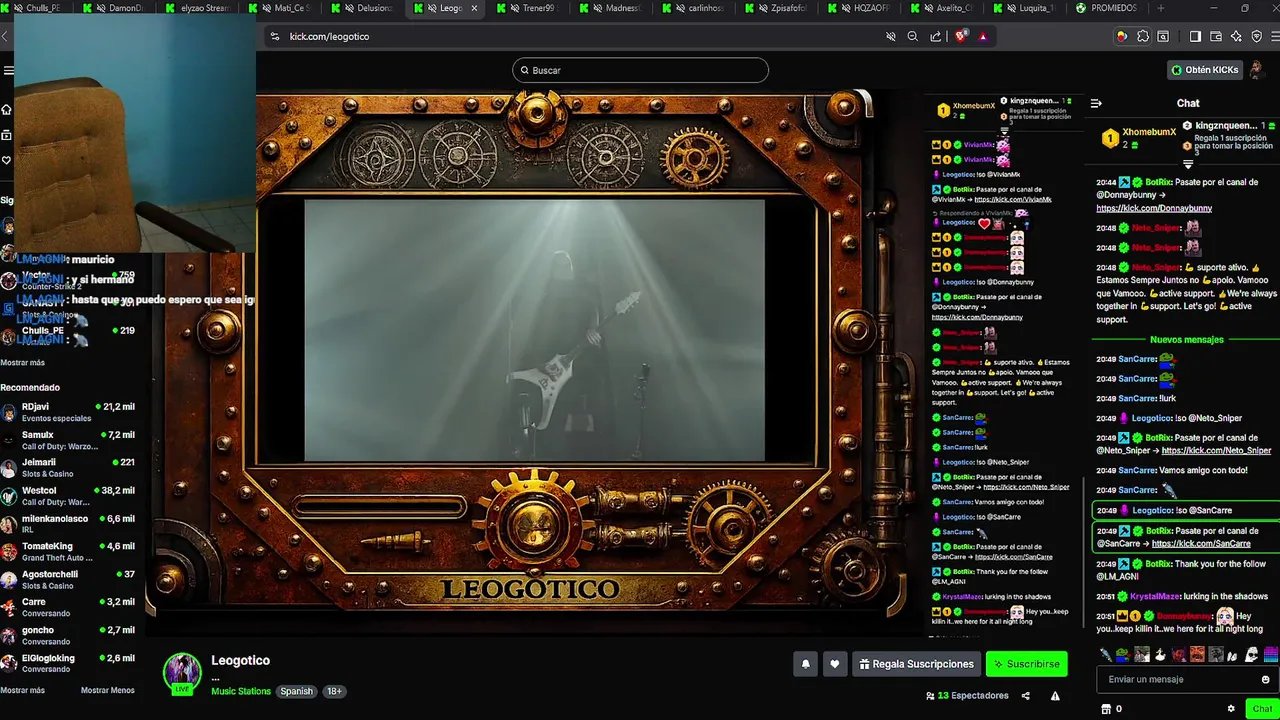The height and width of the screenshot is (720, 1280).
Task: Open Leogotico channel avatar
Action: 182,673
